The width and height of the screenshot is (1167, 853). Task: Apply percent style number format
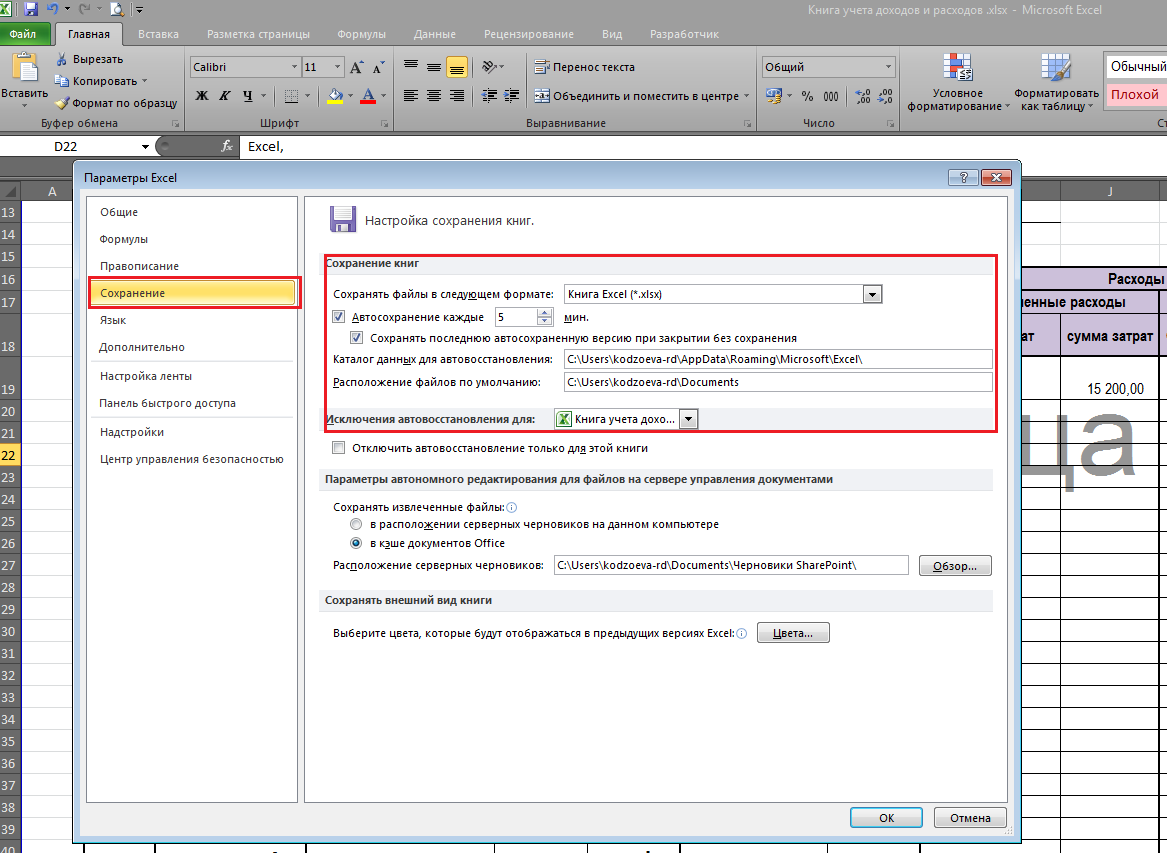[x=808, y=96]
